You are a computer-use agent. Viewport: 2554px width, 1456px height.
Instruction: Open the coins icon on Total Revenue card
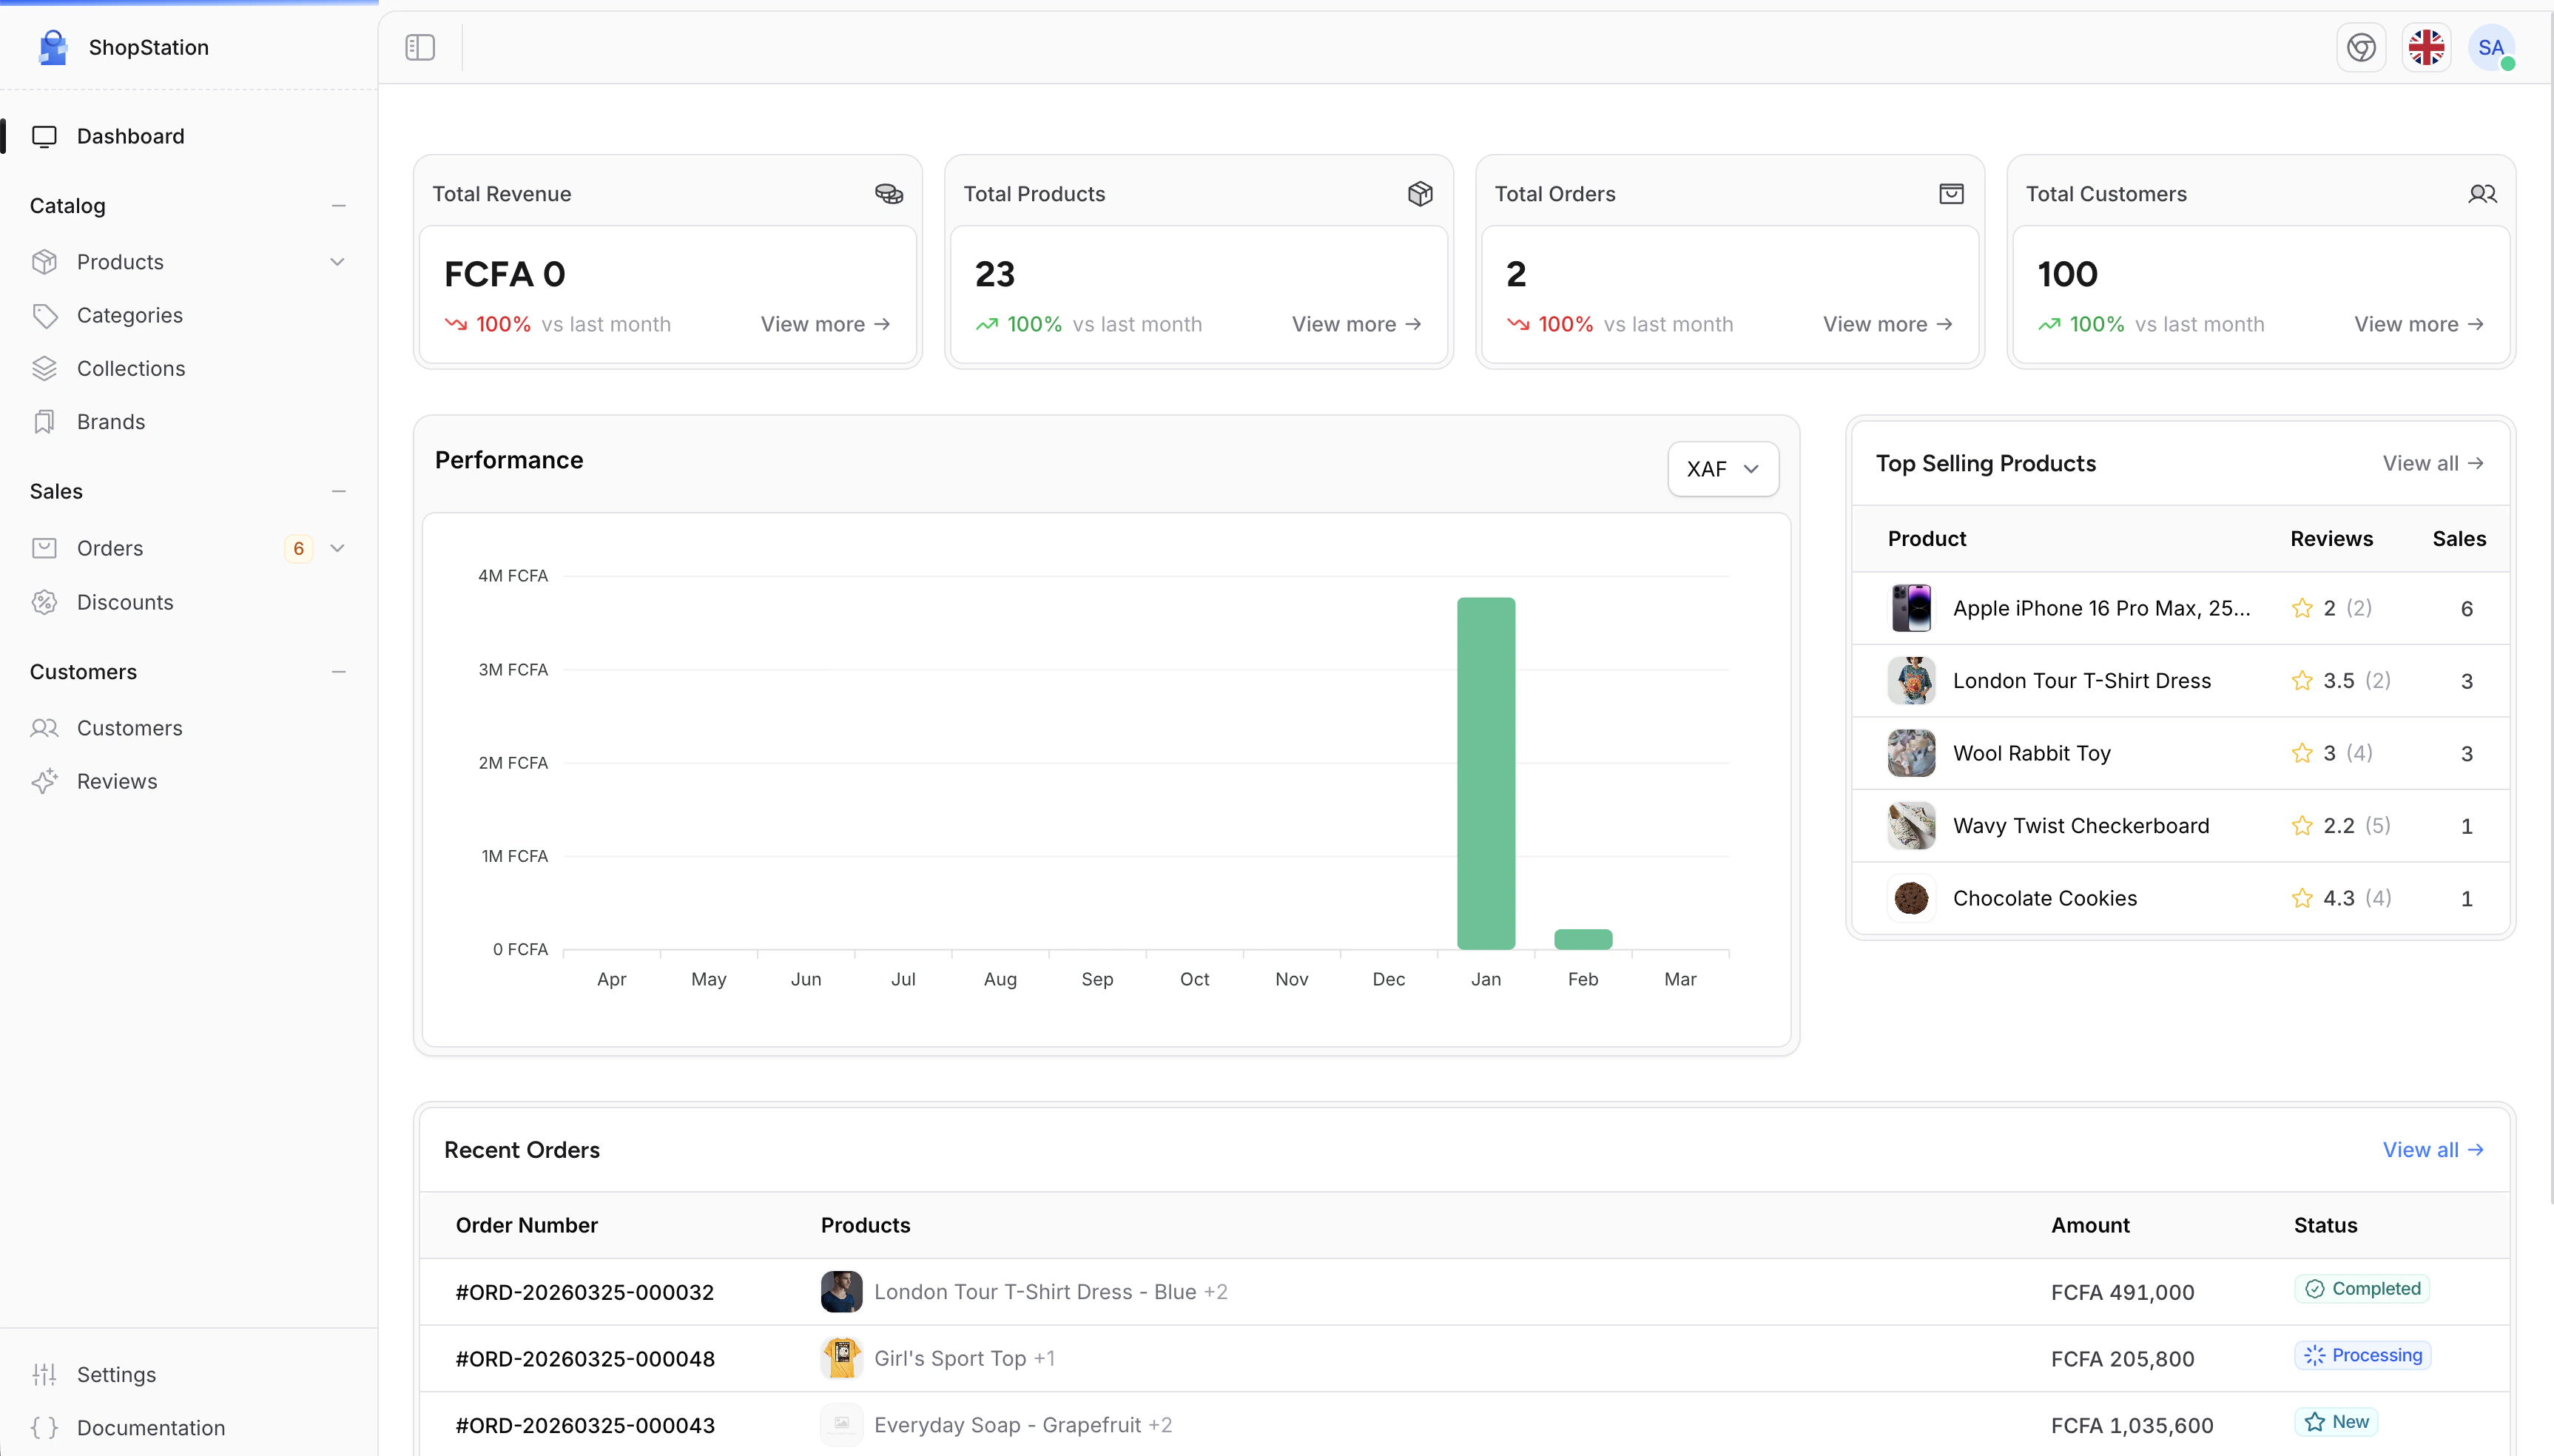coord(888,193)
